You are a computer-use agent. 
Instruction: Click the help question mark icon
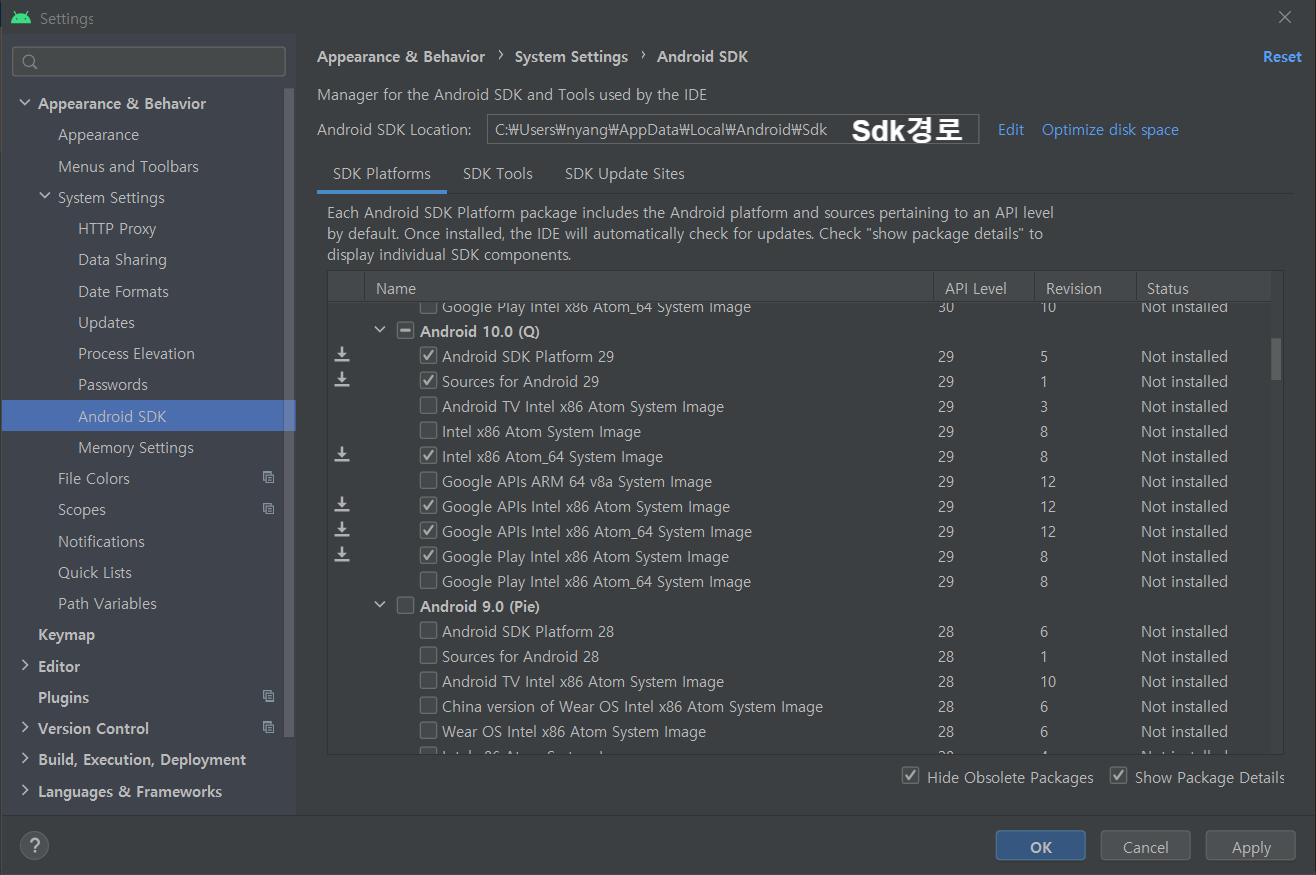coord(34,845)
